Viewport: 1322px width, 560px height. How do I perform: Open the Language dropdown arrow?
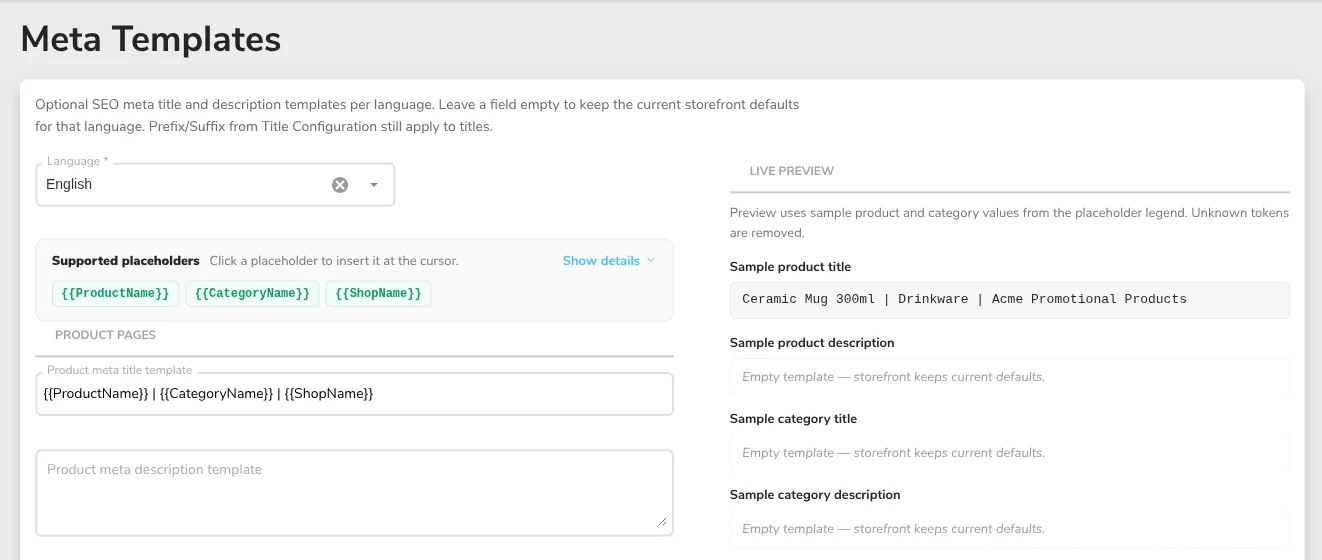(374, 185)
